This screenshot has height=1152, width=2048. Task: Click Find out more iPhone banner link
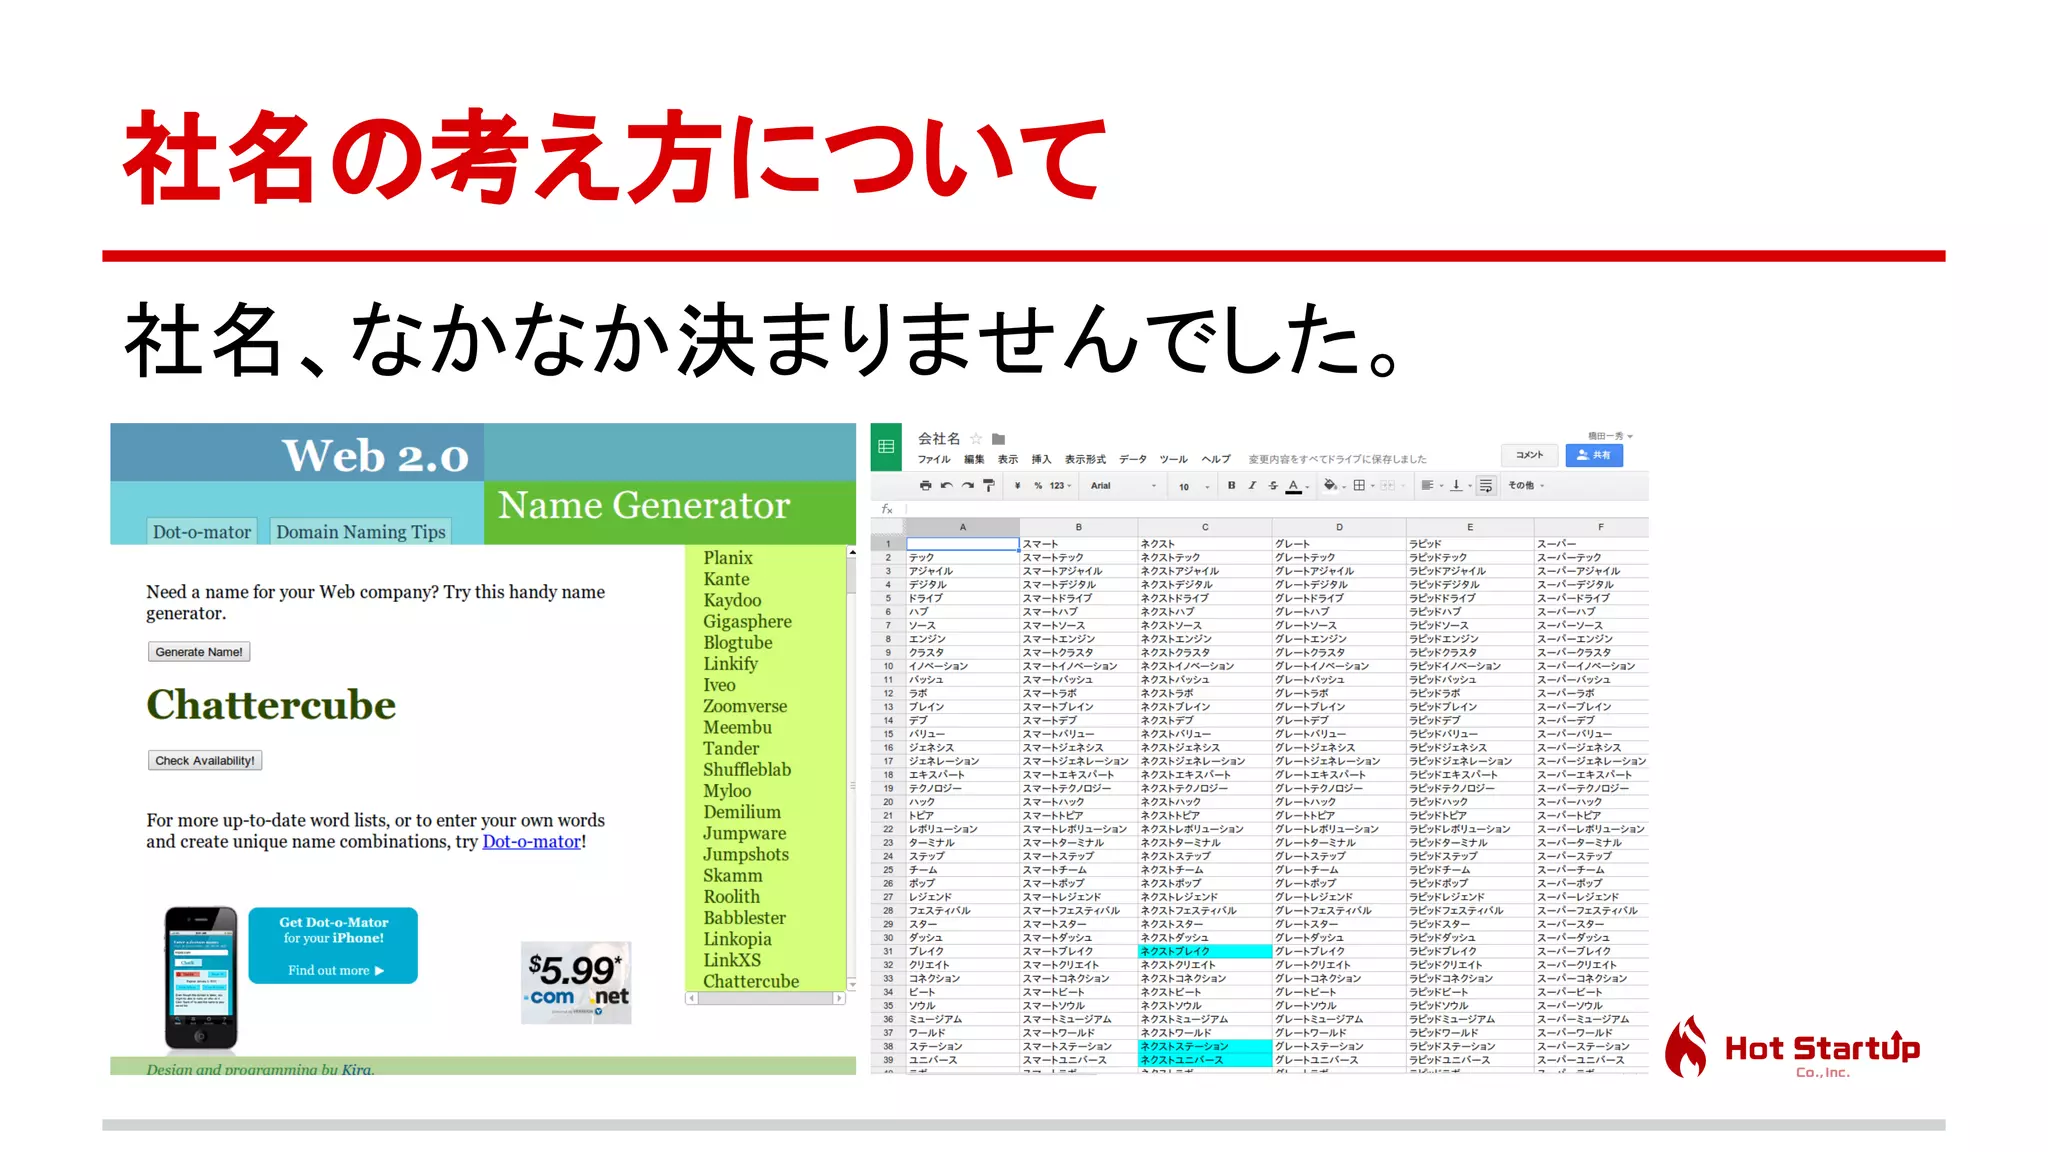[x=335, y=970]
